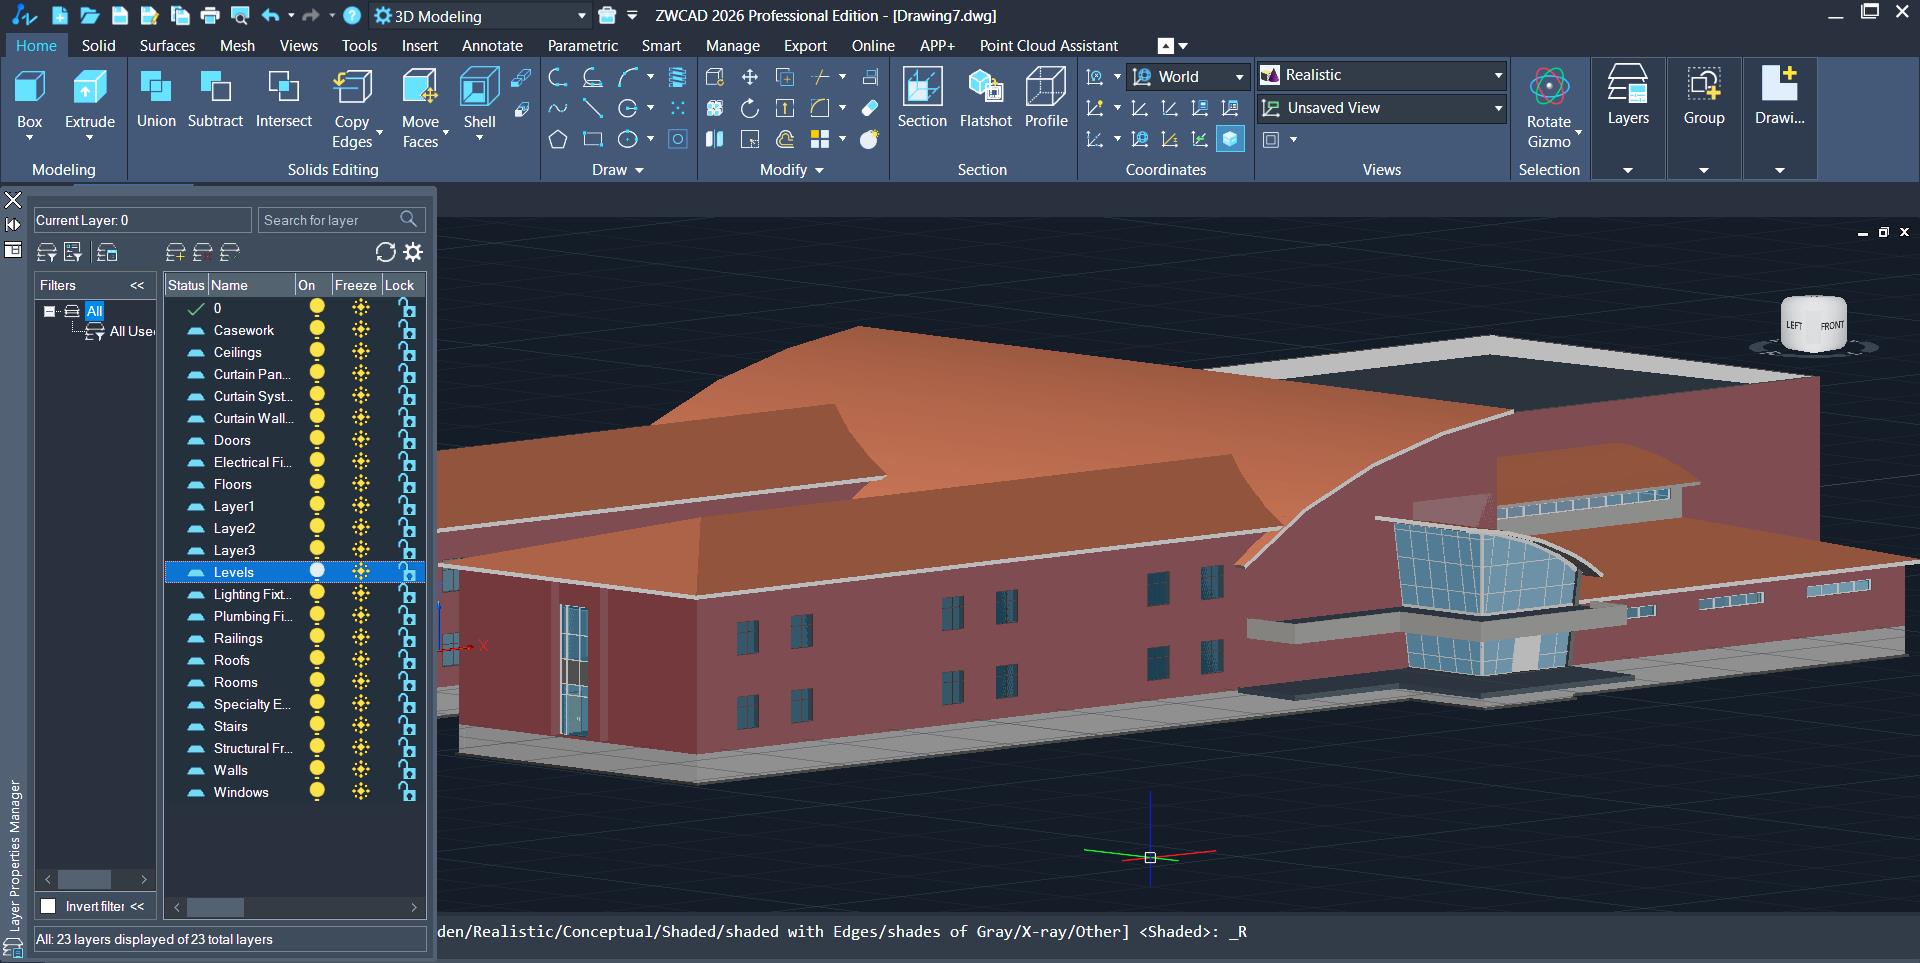The width and height of the screenshot is (1920, 963).
Task: Use the Intersect solids tool
Action: 284,100
